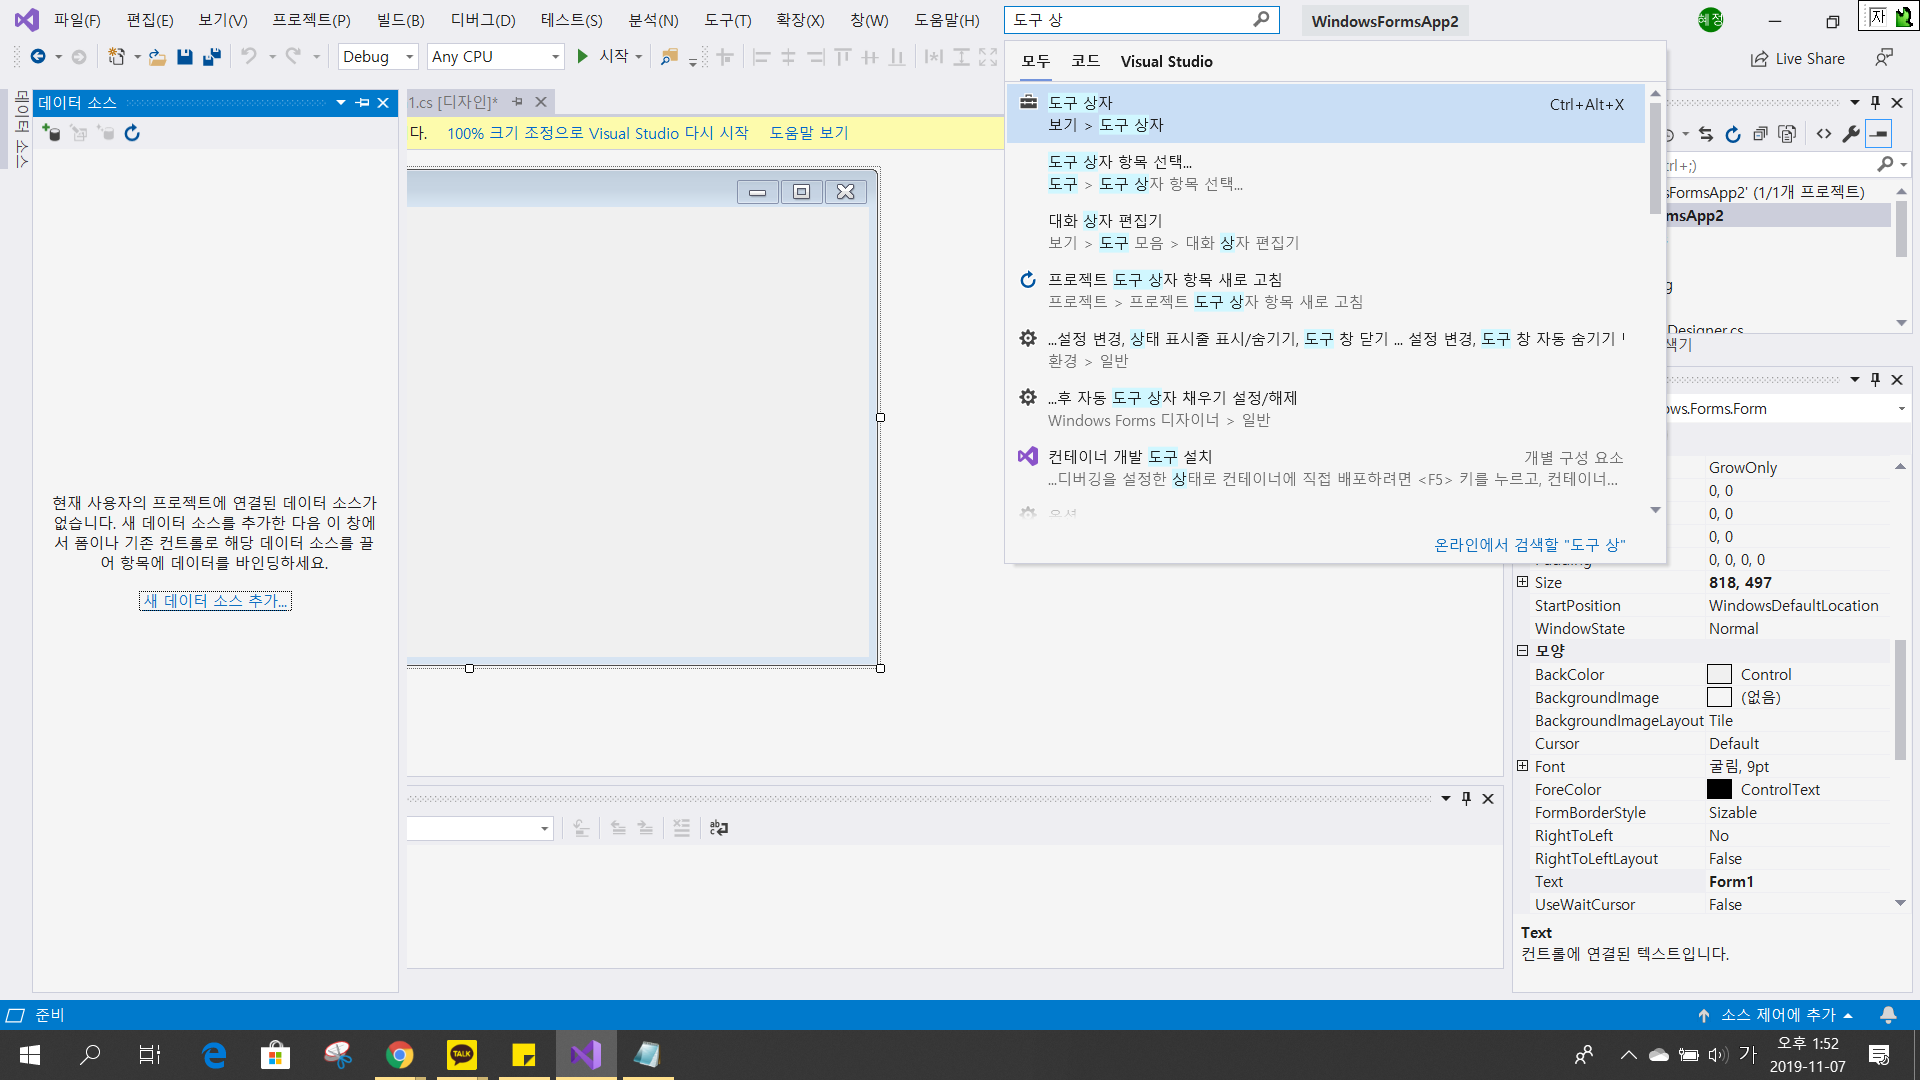Toggle auto-hide pin on Properties panel
Viewport: 1920px width, 1080px height.
(1875, 380)
